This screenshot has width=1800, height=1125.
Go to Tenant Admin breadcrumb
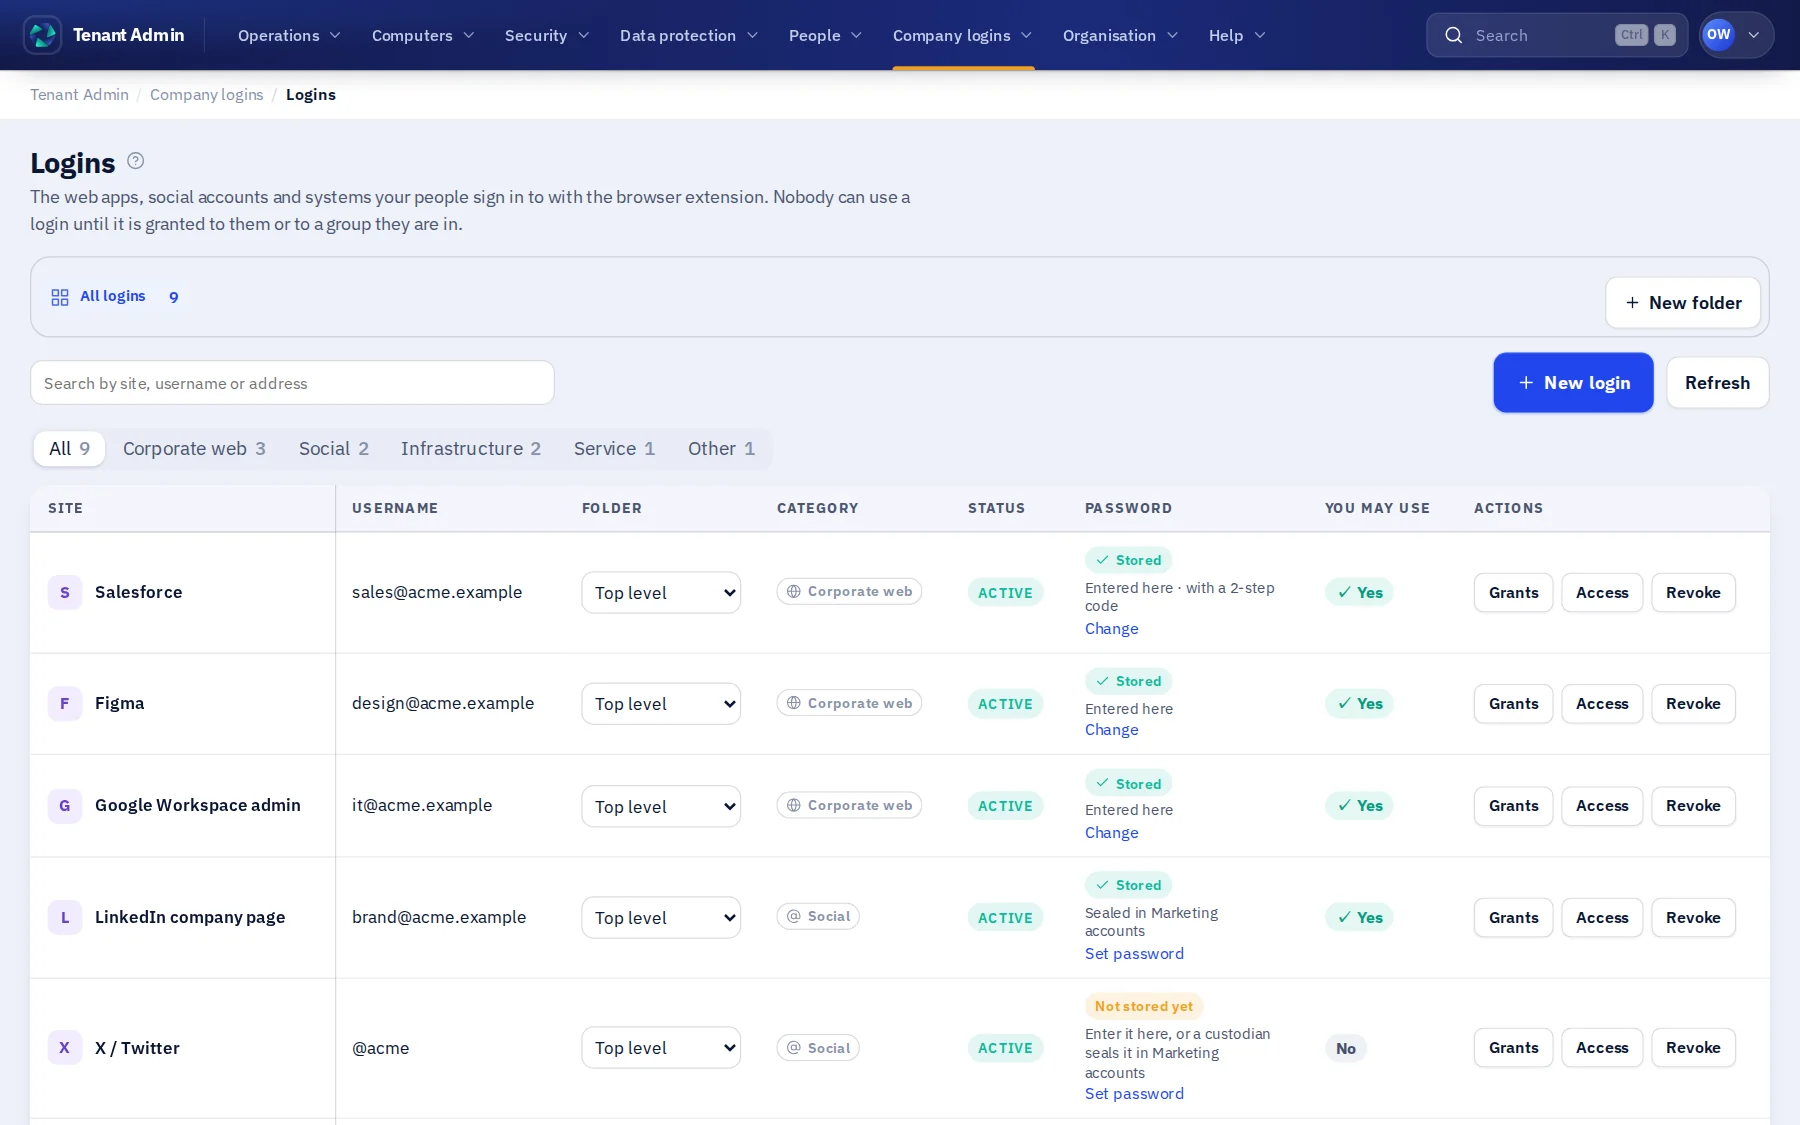pos(79,94)
